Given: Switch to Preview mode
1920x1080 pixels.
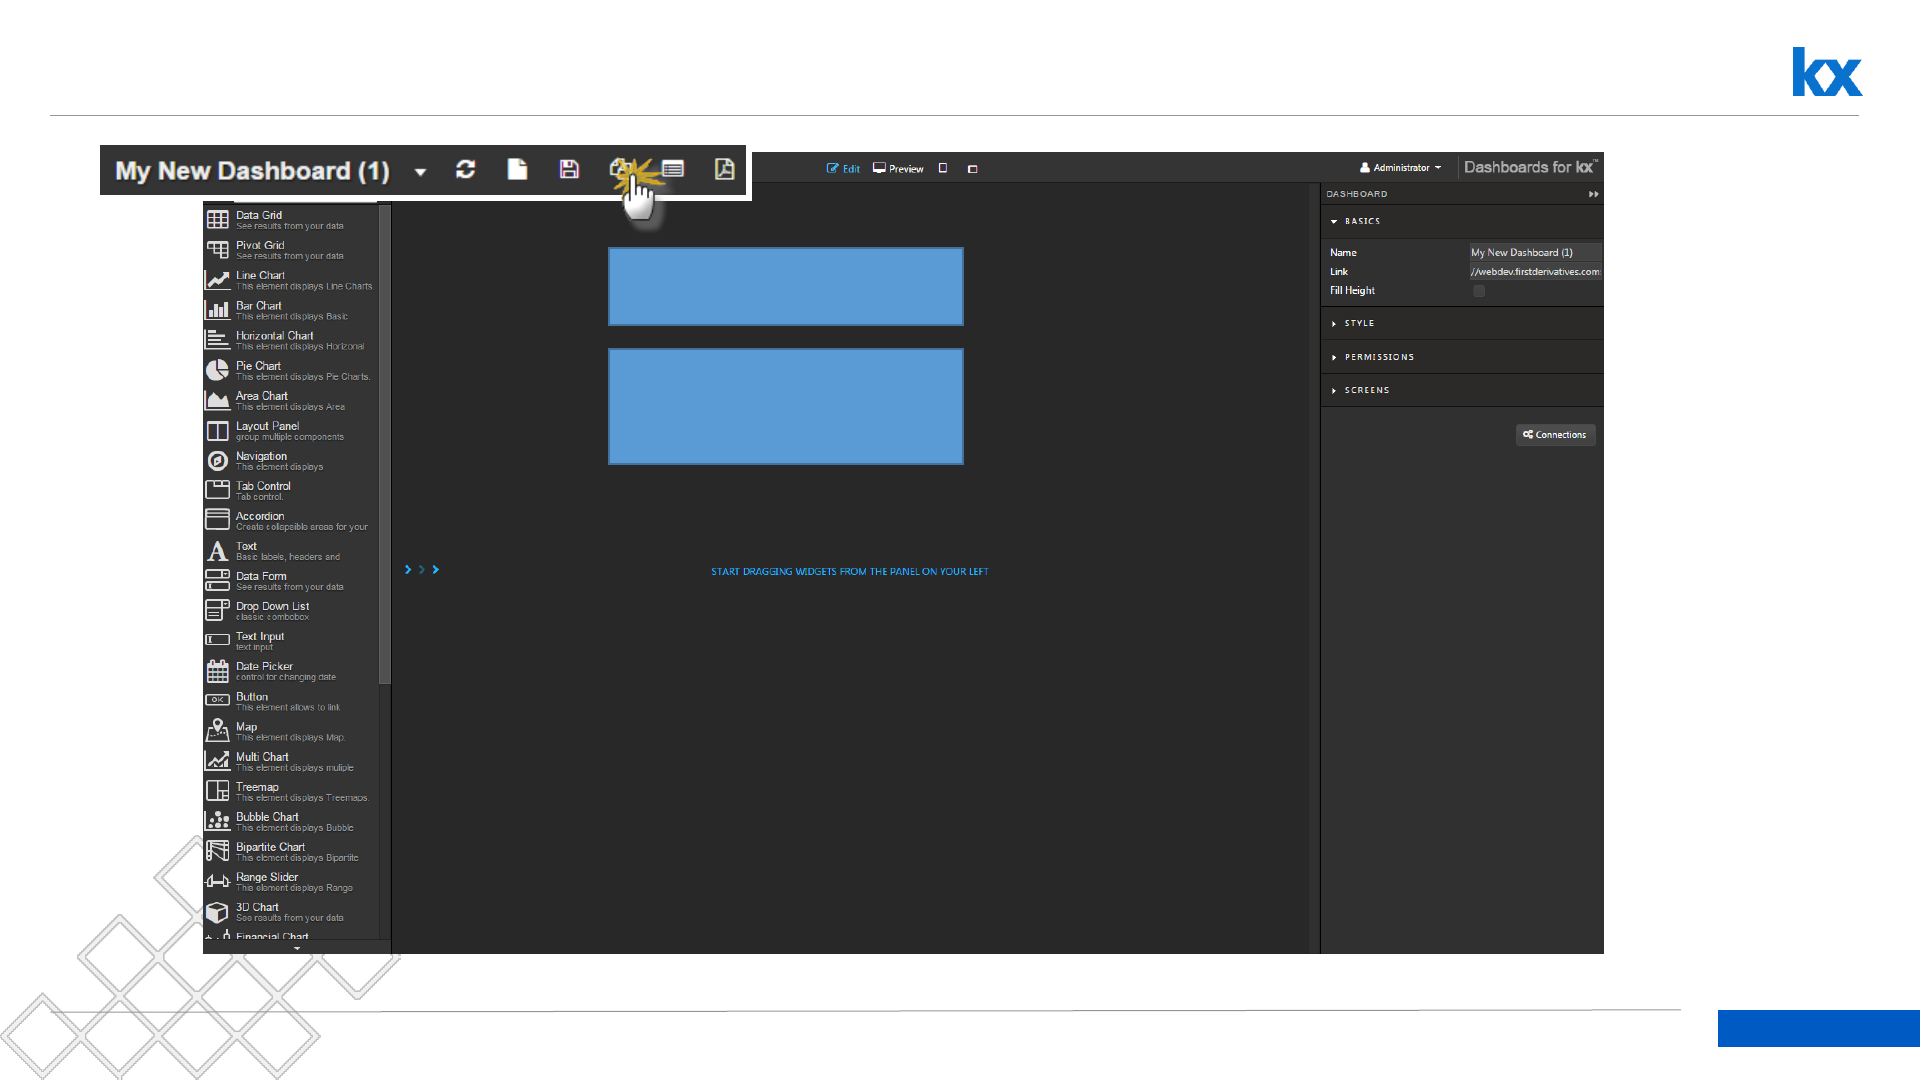Looking at the screenshot, I should tap(898, 169).
